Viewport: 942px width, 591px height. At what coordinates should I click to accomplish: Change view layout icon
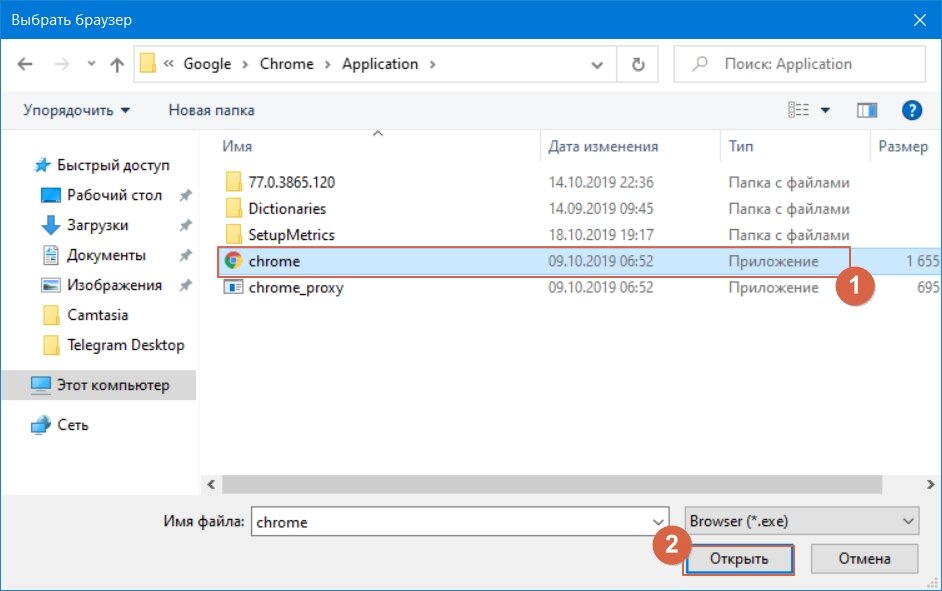798,110
